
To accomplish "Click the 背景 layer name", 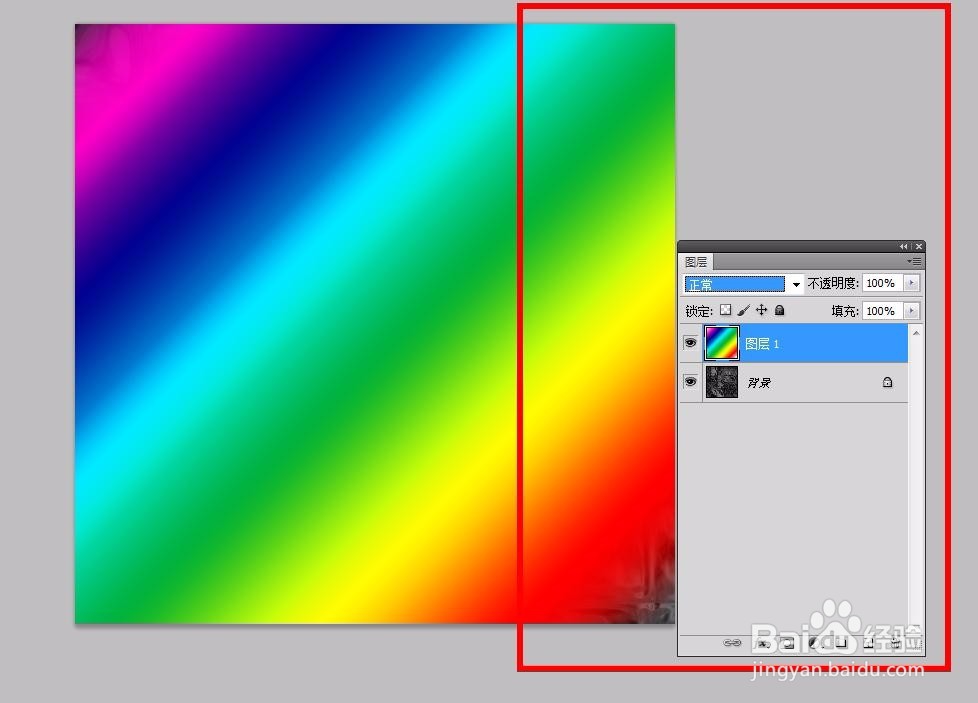I will coord(758,382).
